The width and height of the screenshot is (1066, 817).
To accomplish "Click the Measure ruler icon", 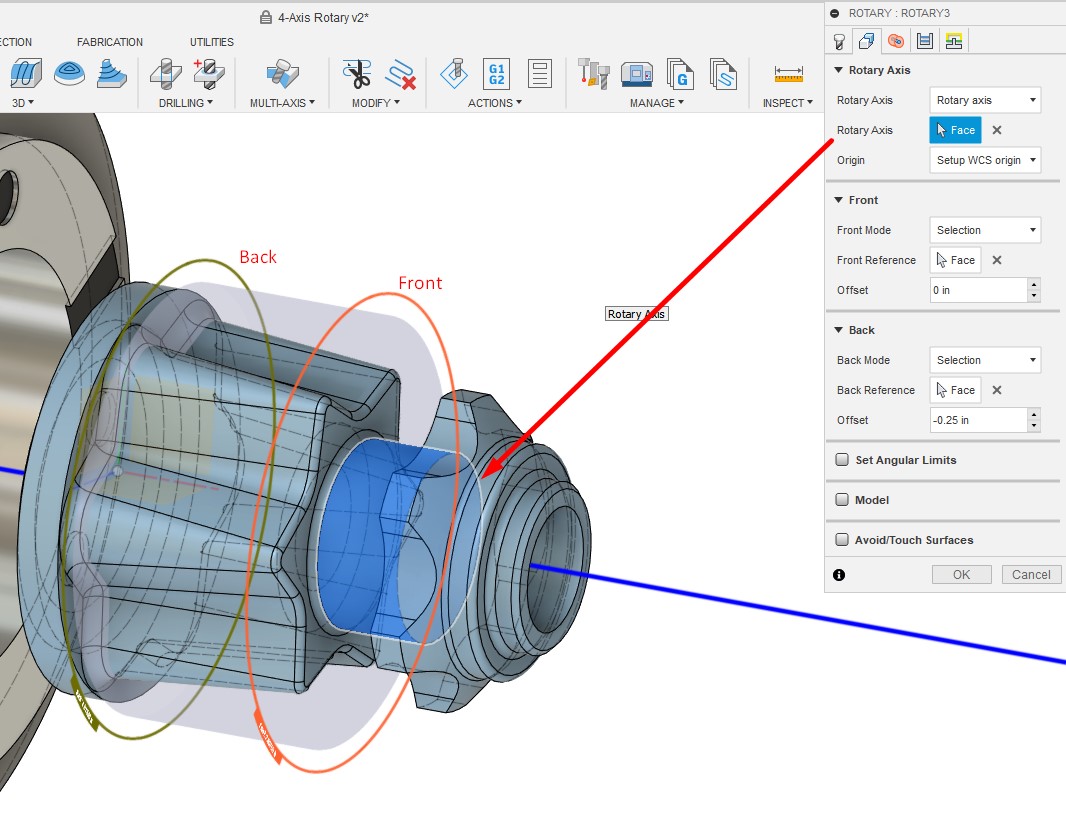I will point(789,73).
